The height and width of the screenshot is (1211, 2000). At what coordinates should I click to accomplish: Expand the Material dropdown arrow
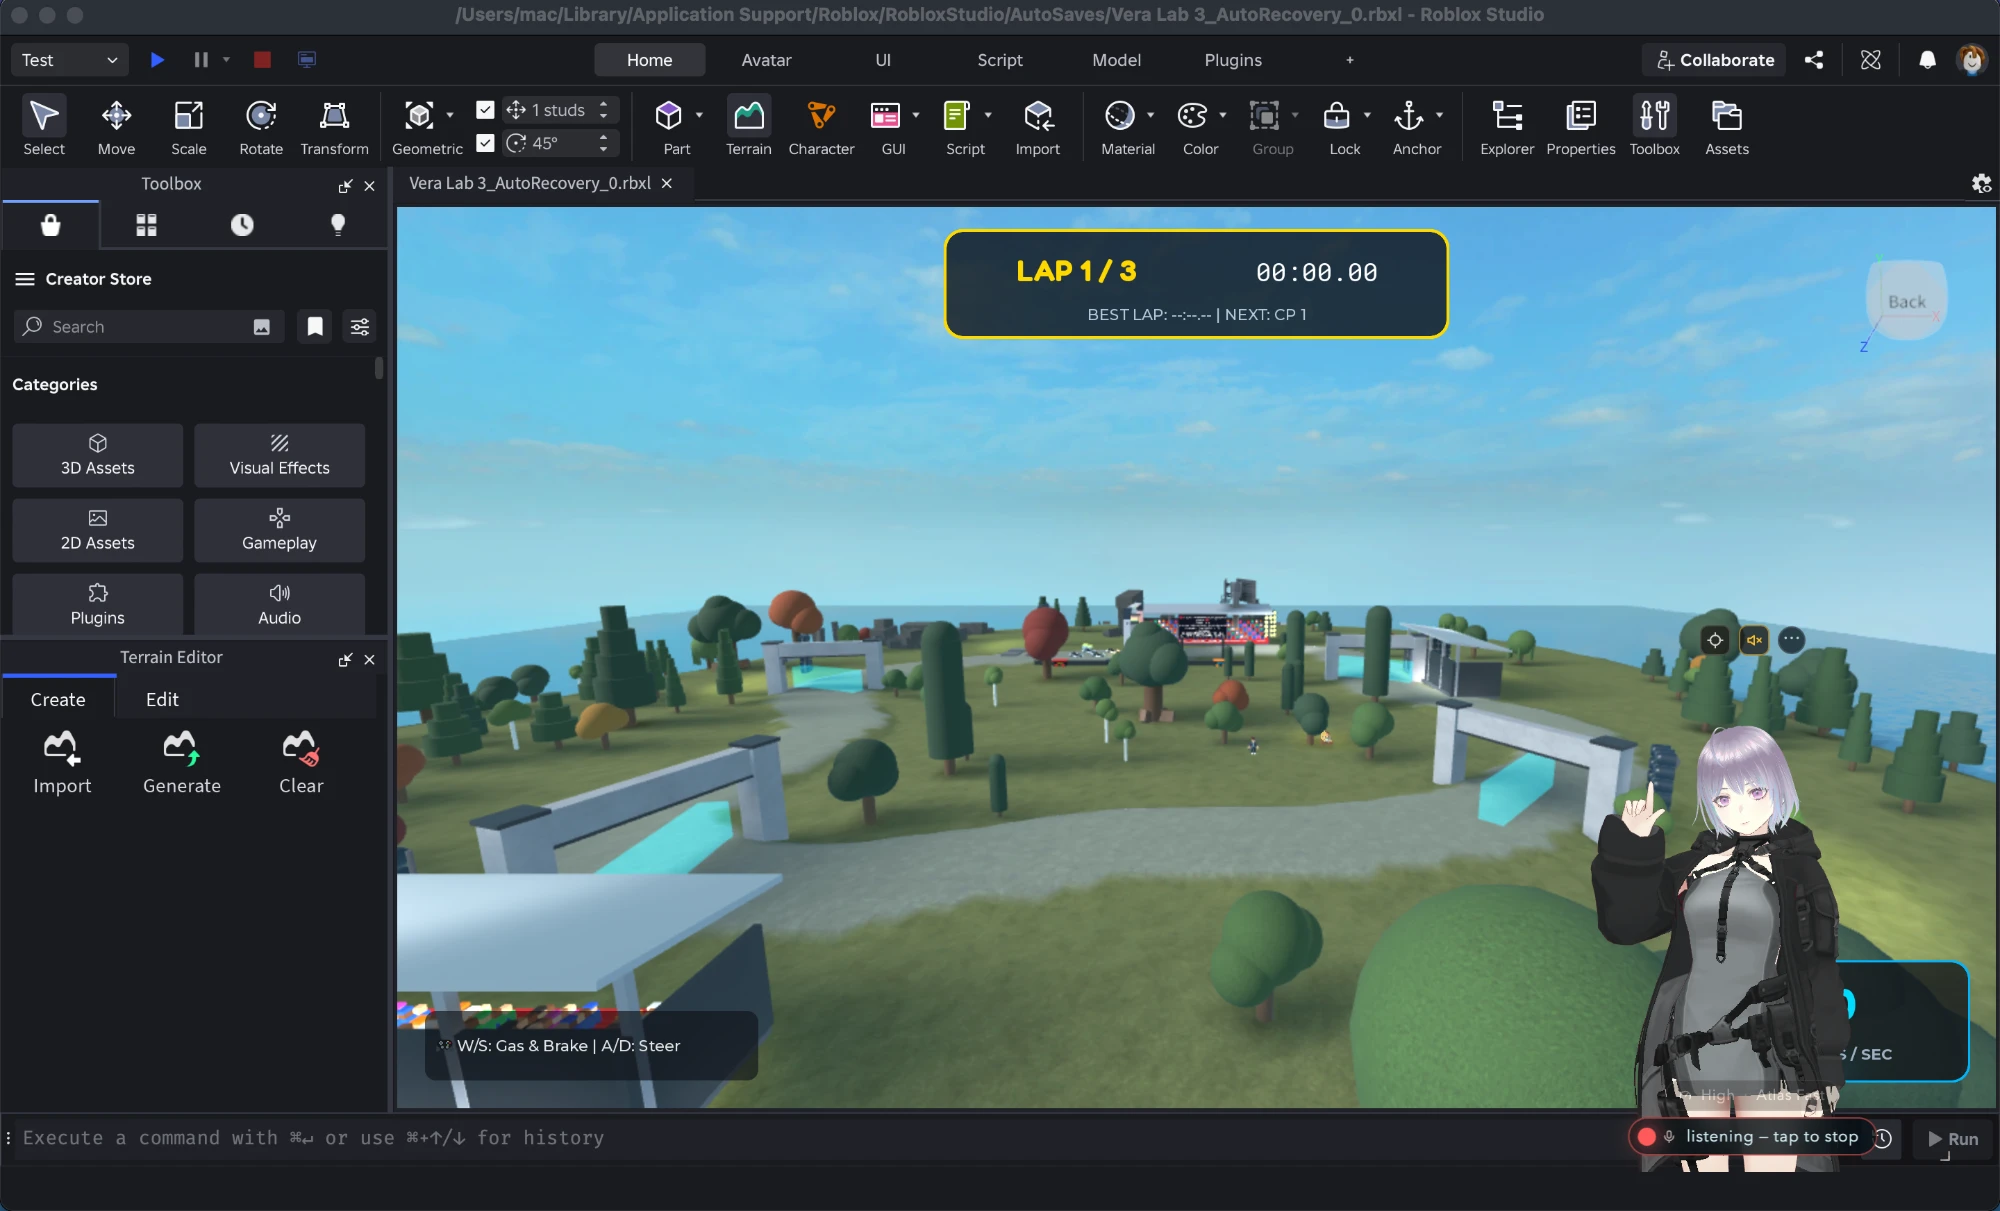click(x=1150, y=115)
